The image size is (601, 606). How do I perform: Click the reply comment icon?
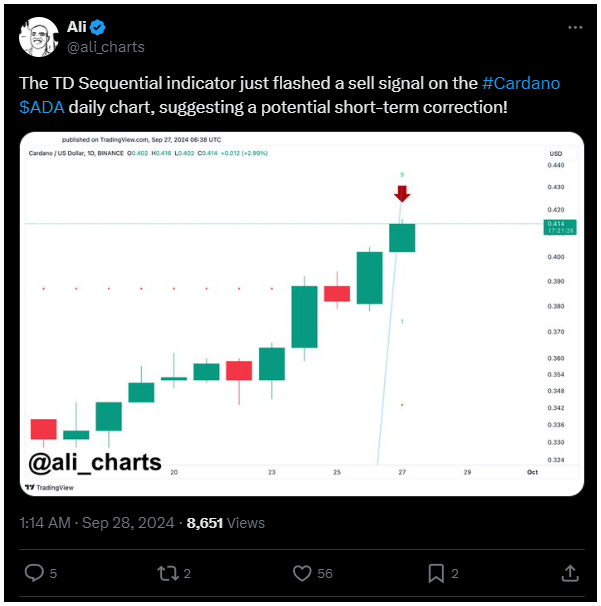coord(33,573)
